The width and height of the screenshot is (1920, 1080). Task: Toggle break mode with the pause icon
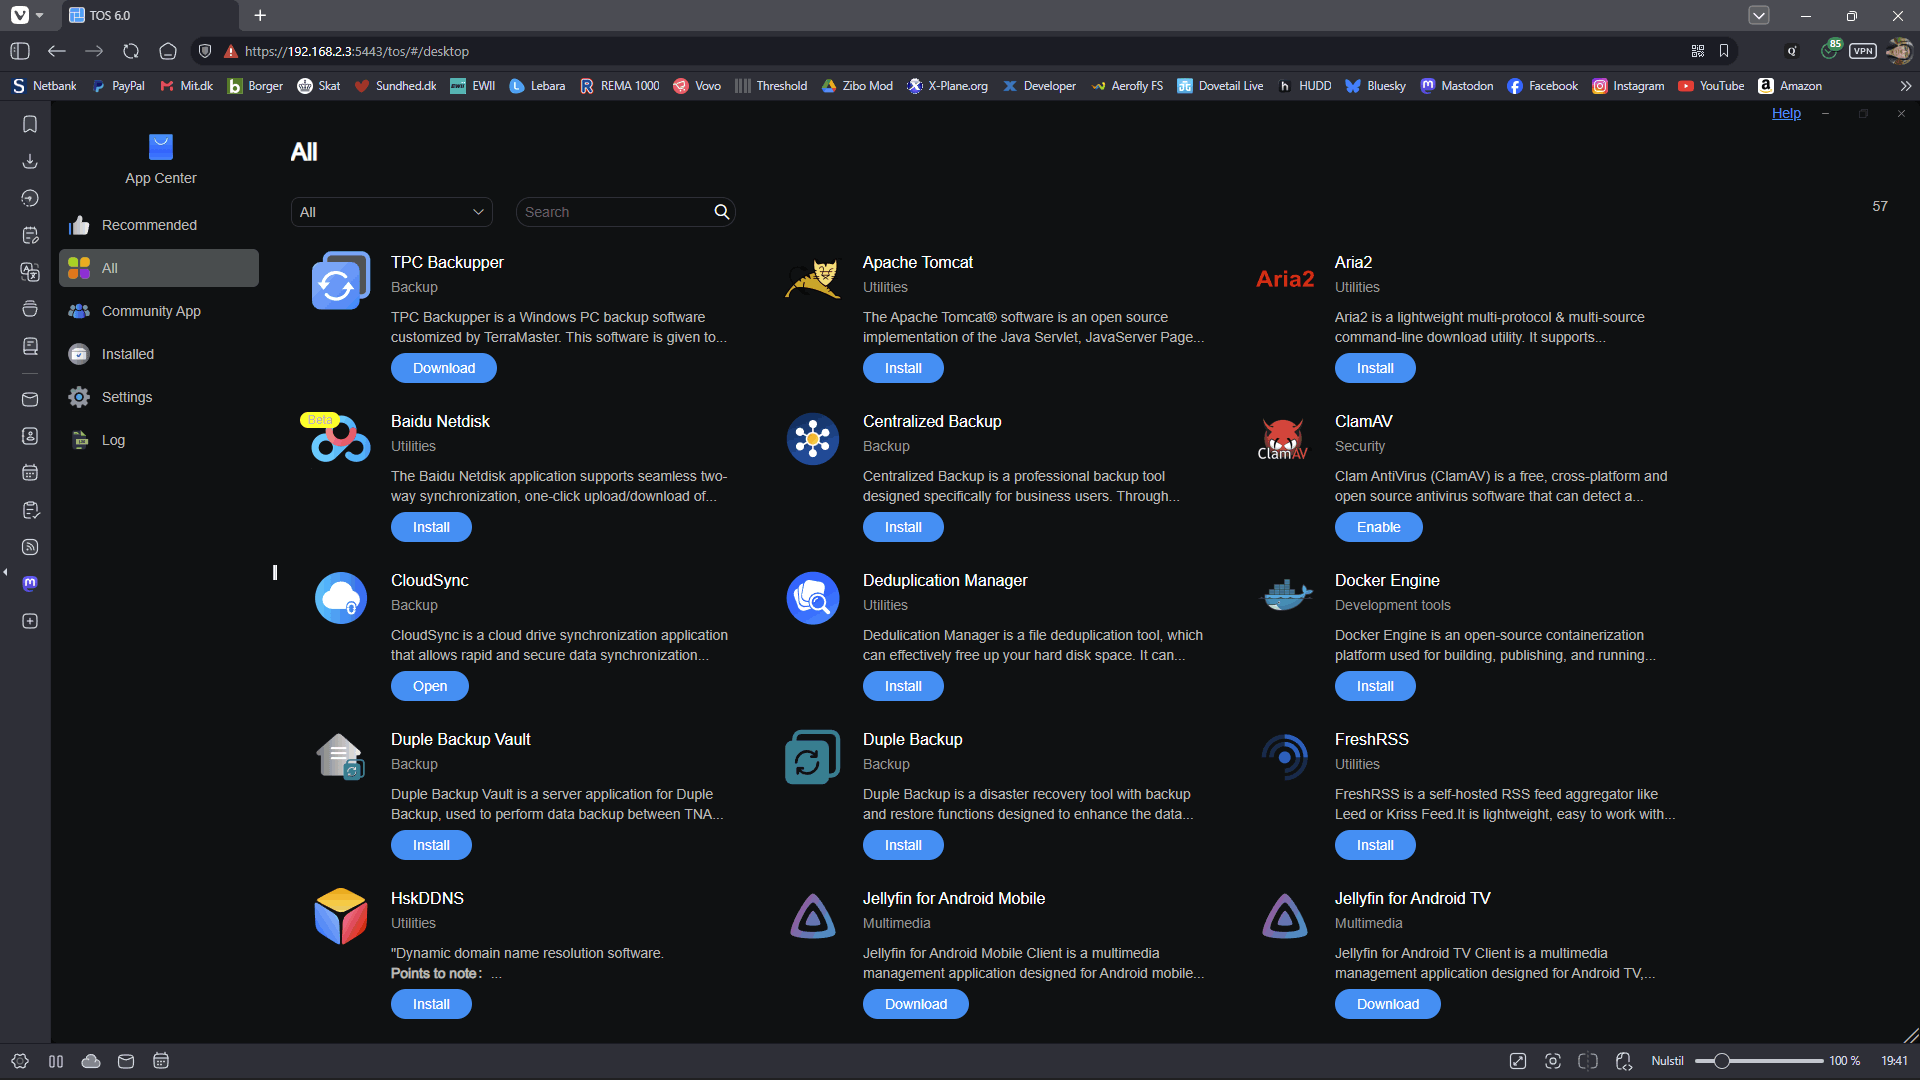[x=55, y=1061]
